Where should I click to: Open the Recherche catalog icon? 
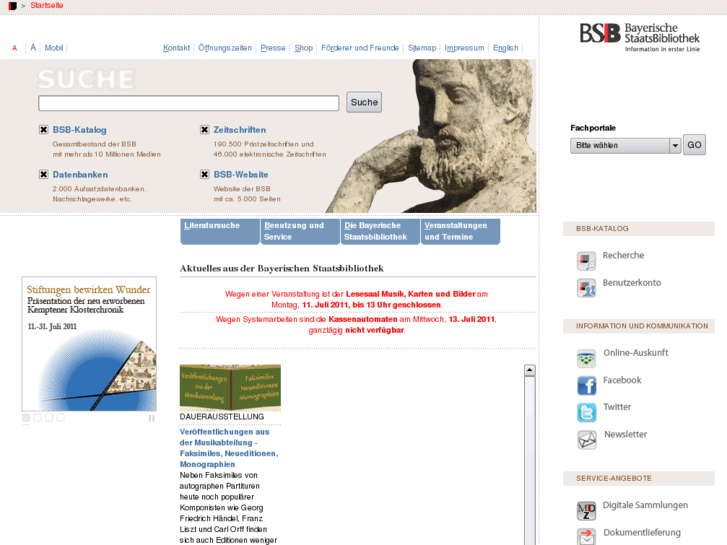[586, 261]
